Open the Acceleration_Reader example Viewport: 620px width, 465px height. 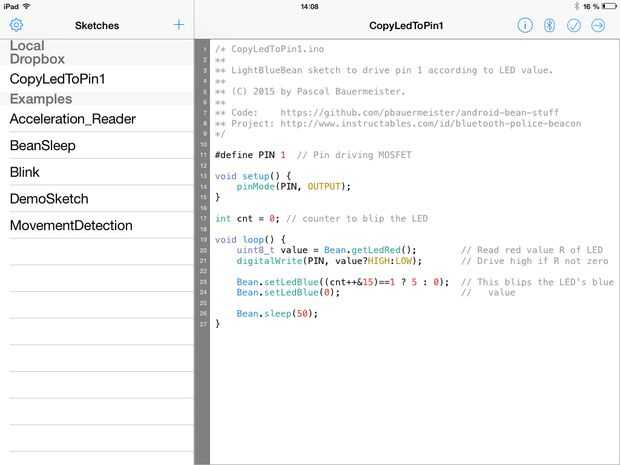[x=73, y=119]
